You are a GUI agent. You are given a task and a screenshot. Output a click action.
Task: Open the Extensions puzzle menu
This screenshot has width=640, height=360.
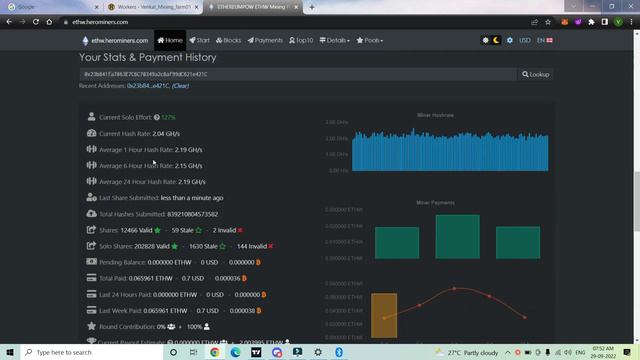[x=591, y=22]
